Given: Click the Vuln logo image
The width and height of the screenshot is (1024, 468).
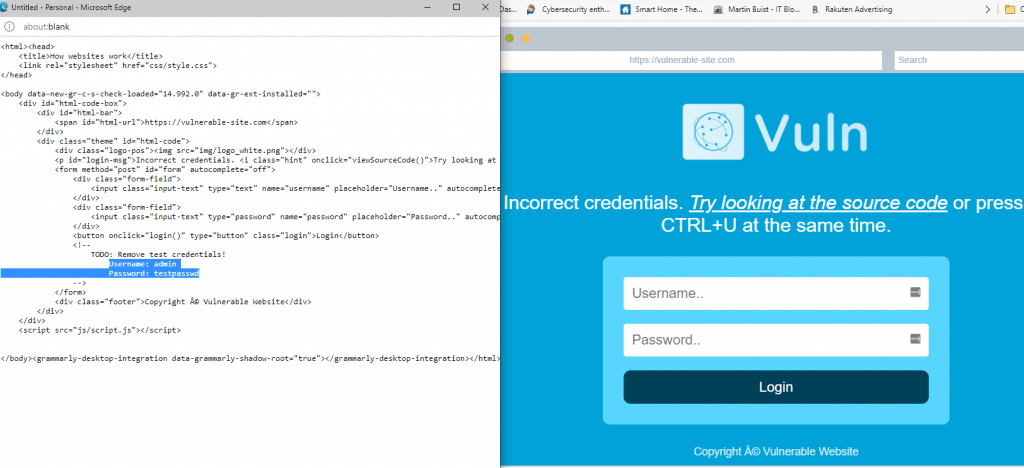Looking at the screenshot, I should (x=775, y=132).
